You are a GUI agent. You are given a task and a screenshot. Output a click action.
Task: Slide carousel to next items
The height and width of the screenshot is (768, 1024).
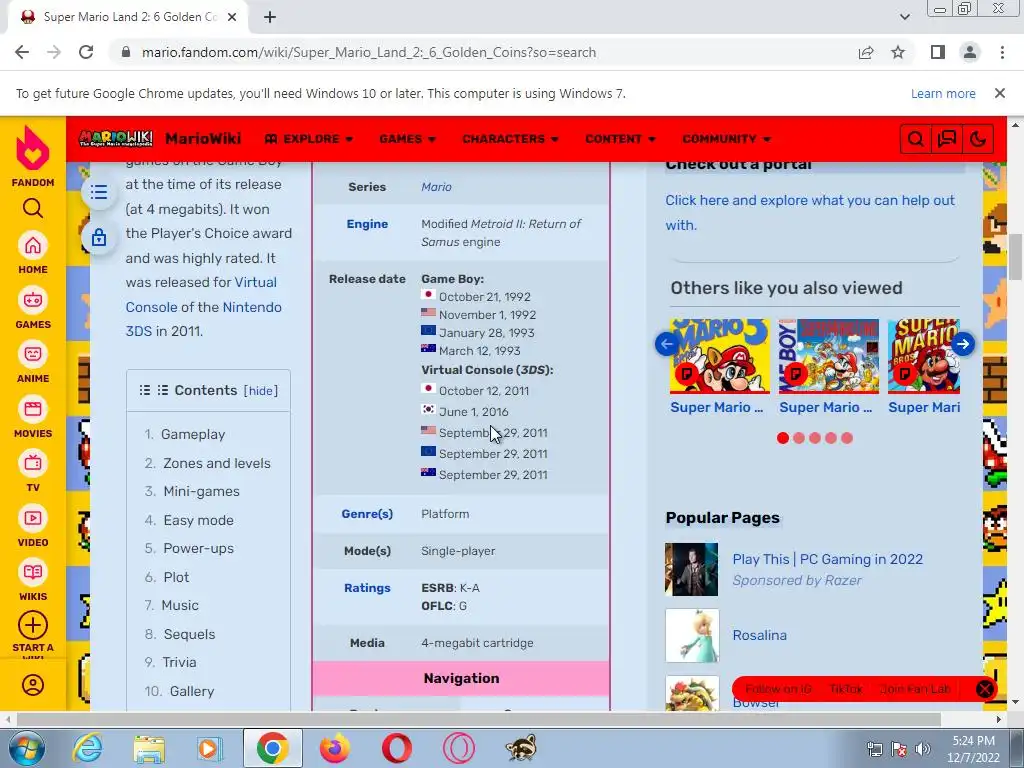click(963, 344)
